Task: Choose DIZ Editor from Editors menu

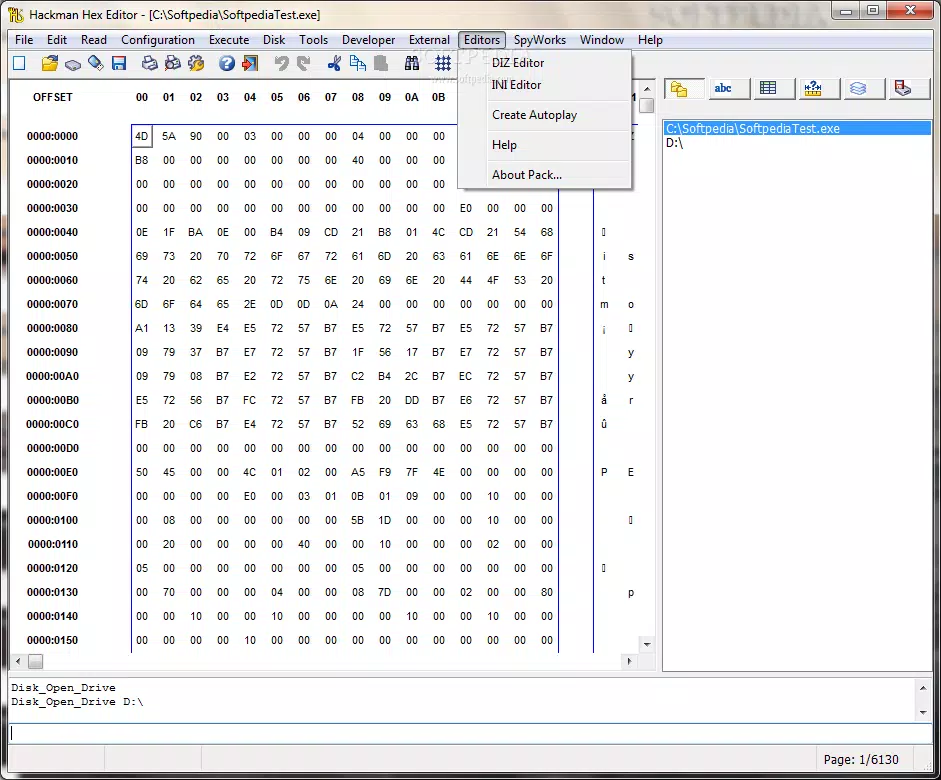Action: [x=544, y=62]
